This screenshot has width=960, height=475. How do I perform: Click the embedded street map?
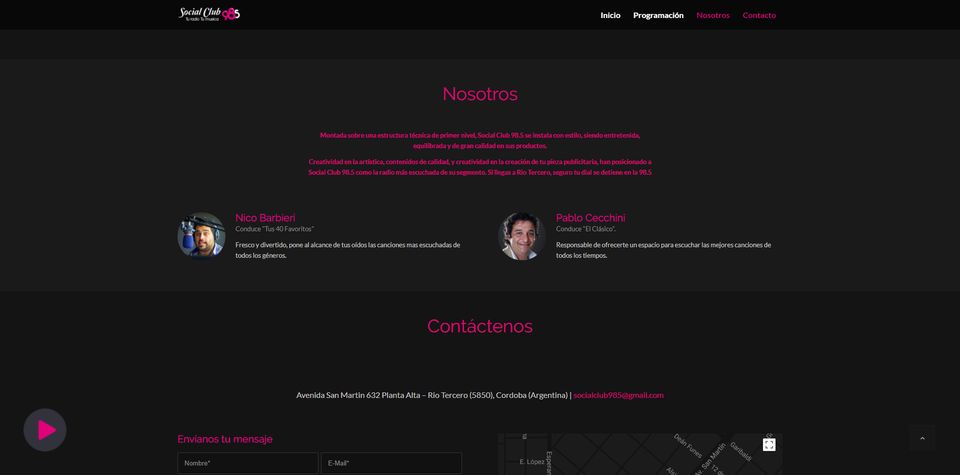(x=640, y=454)
